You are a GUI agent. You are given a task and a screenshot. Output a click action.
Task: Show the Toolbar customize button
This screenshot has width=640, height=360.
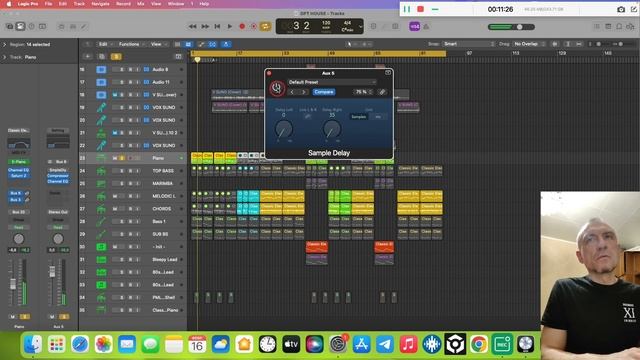click(x=42, y=27)
